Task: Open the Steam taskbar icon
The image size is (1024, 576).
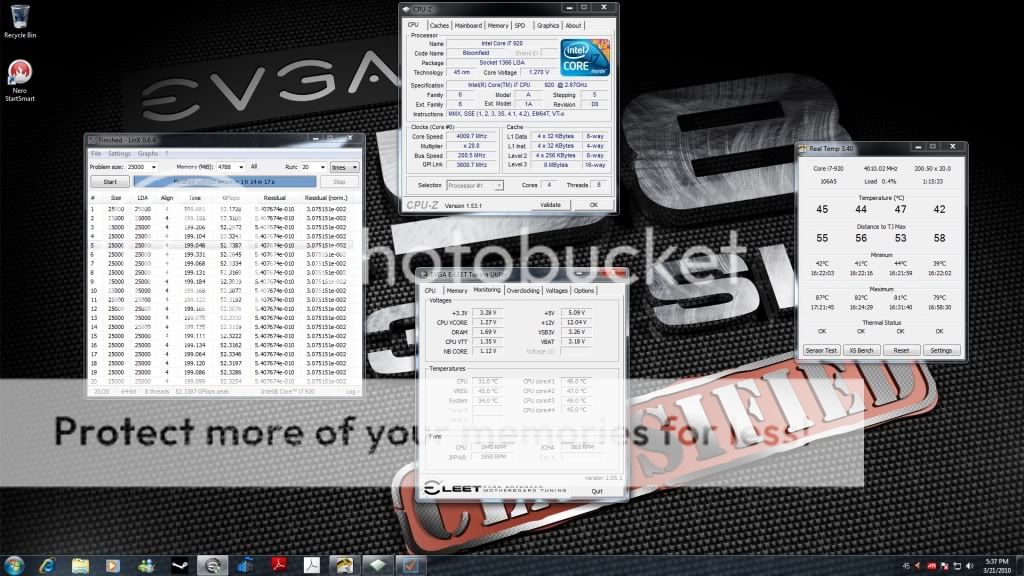Action: point(179,565)
